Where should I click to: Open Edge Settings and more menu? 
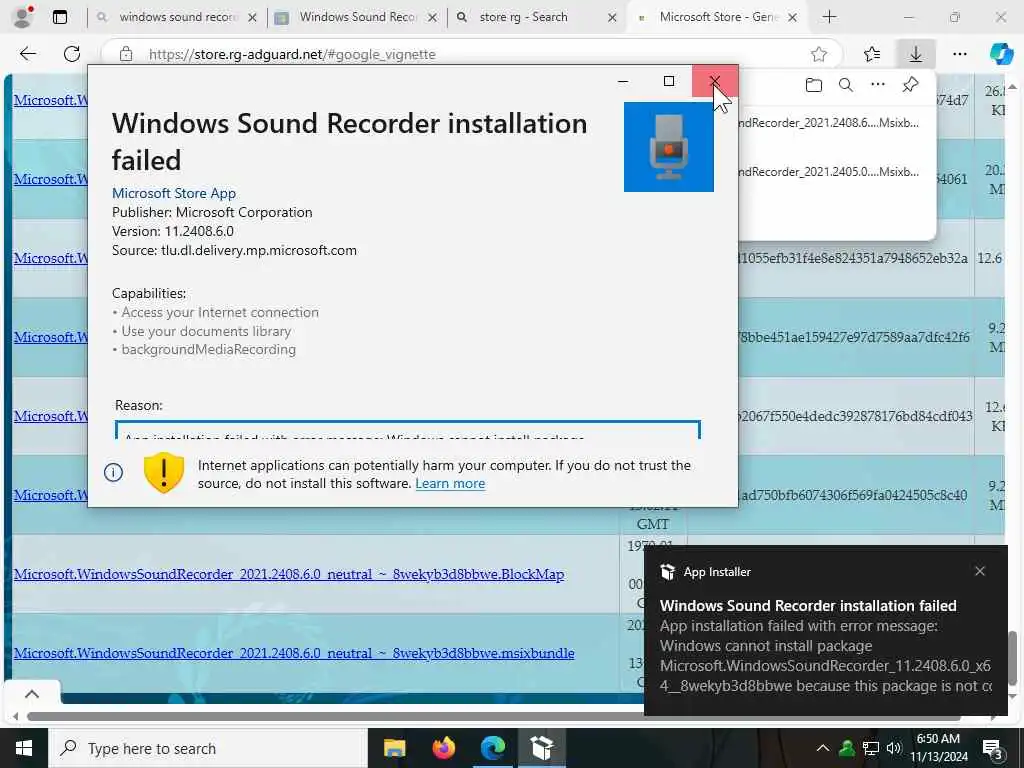click(x=959, y=54)
